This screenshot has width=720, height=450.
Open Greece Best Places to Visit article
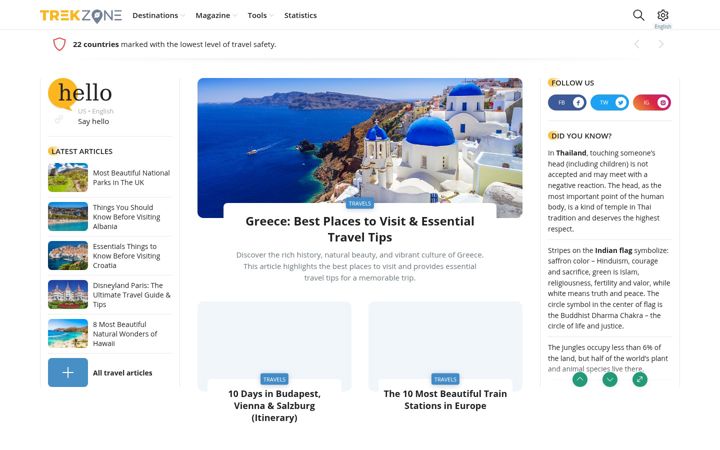coord(360,229)
